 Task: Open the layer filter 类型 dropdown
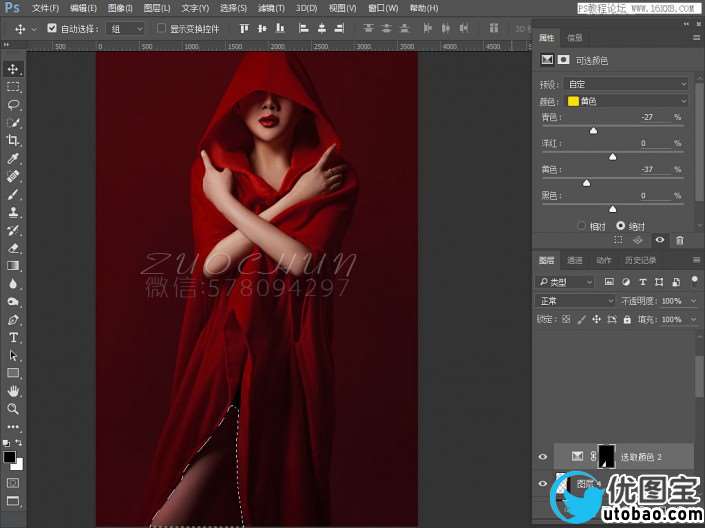click(x=565, y=282)
